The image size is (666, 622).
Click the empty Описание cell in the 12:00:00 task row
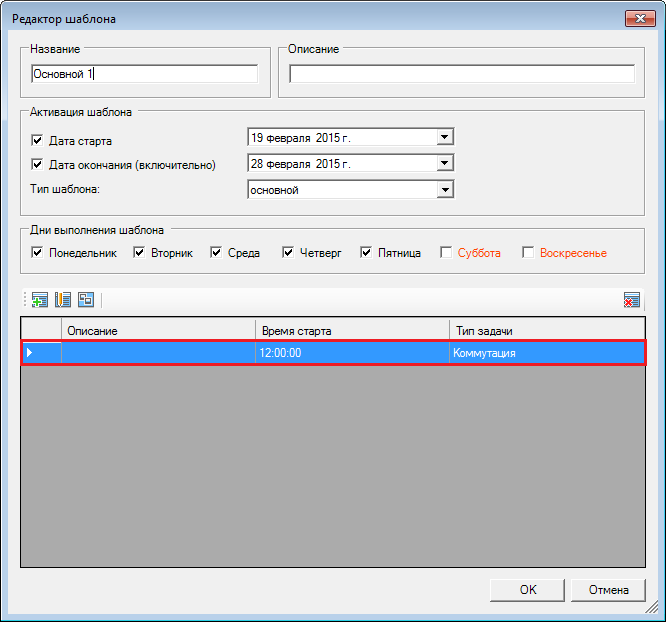[x=158, y=353]
